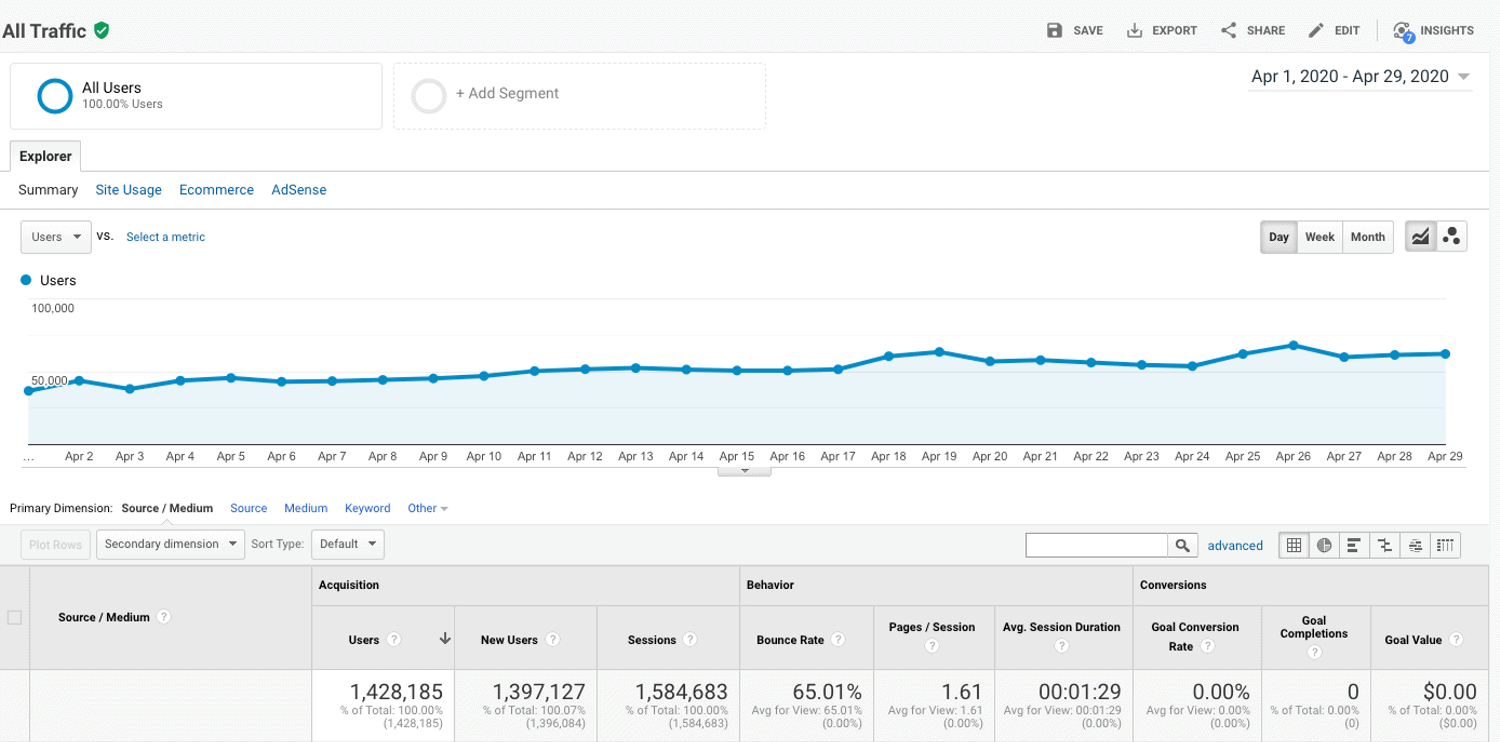Click the magnifier search icon

click(x=1182, y=545)
